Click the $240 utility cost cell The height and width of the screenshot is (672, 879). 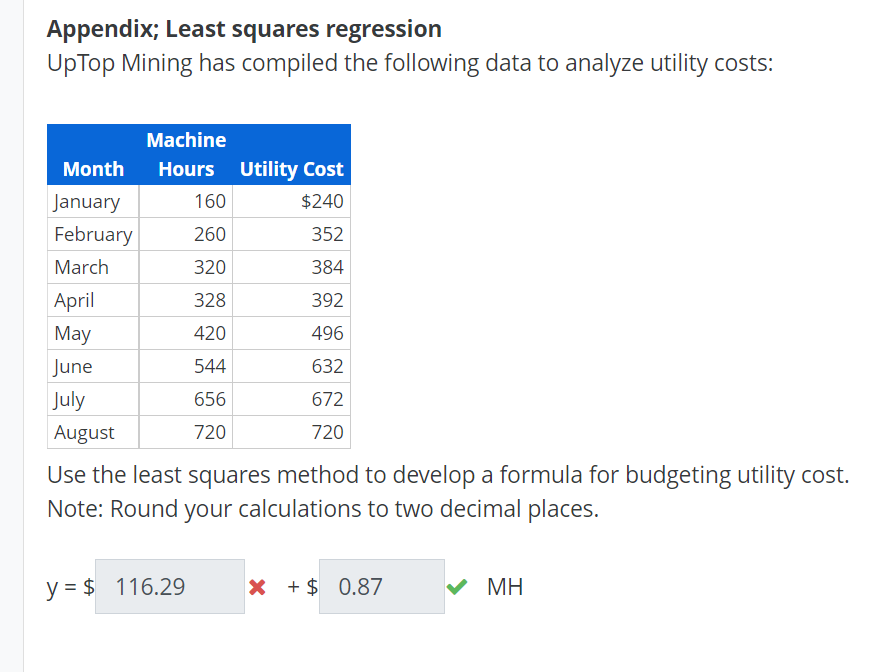pos(322,201)
